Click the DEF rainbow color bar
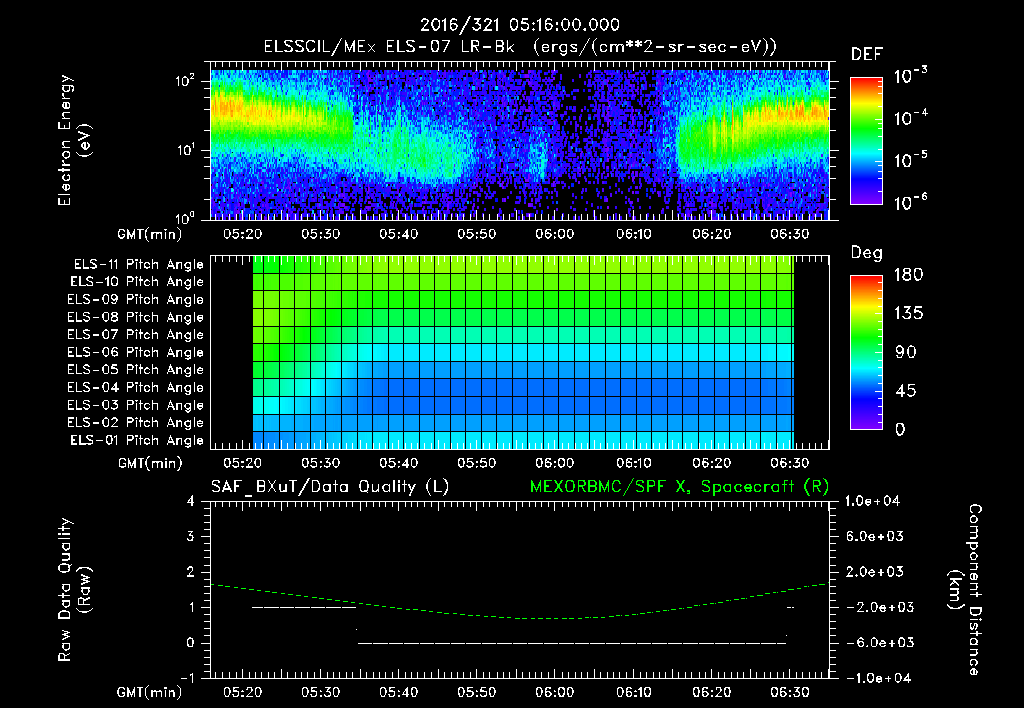The height and width of the screenshot is (708, 1024). tap(866, 141)
